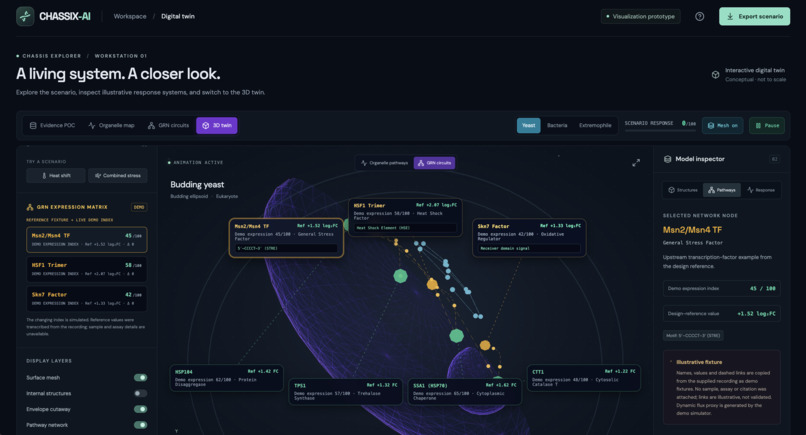Click the HSP104 node card
The width and height of the screenshot is (806, 435).
[227, 378]
